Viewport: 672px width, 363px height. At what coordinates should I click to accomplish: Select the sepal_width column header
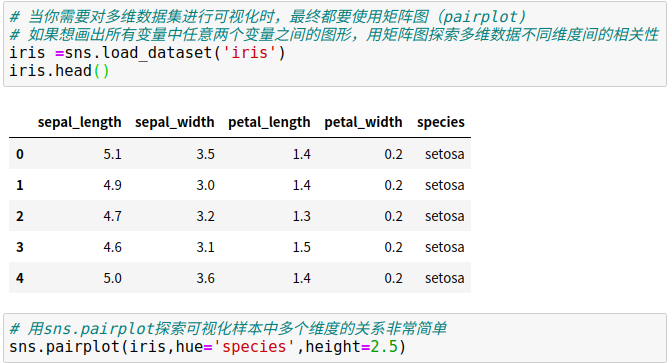tap(174, 122)
